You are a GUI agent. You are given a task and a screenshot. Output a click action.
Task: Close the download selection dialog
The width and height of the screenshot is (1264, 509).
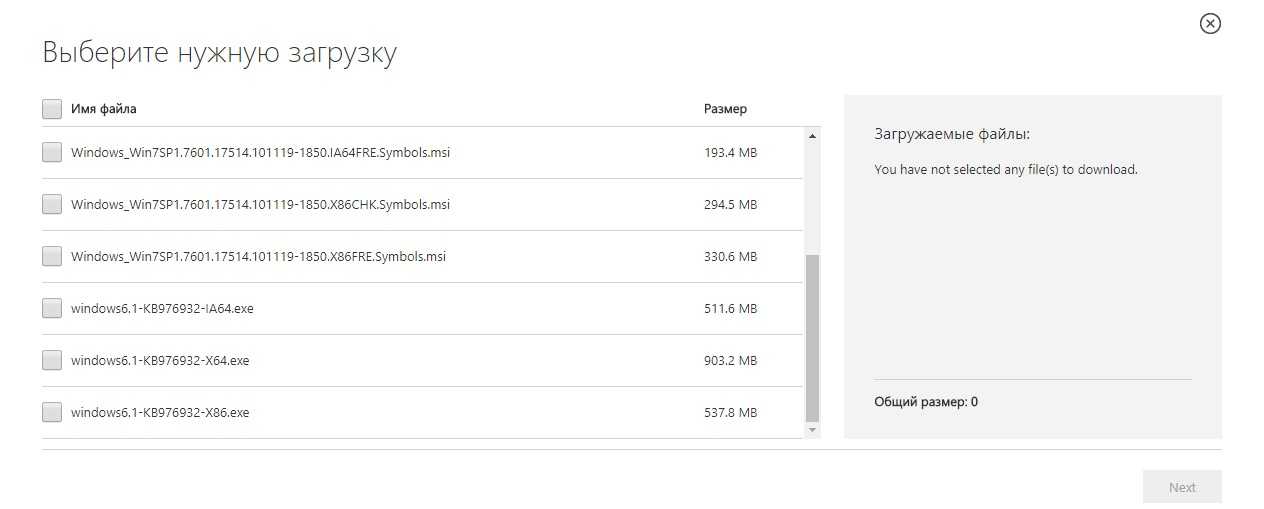tap(1210, 23)
